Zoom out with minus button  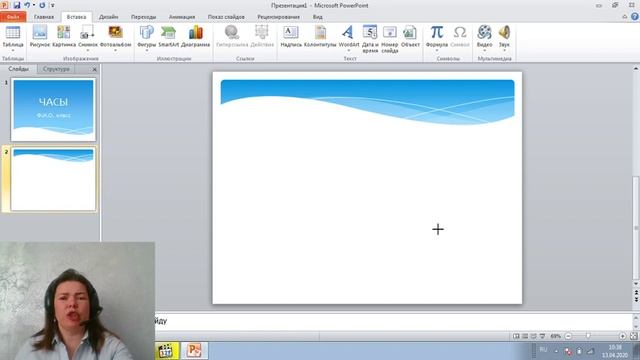568,336
